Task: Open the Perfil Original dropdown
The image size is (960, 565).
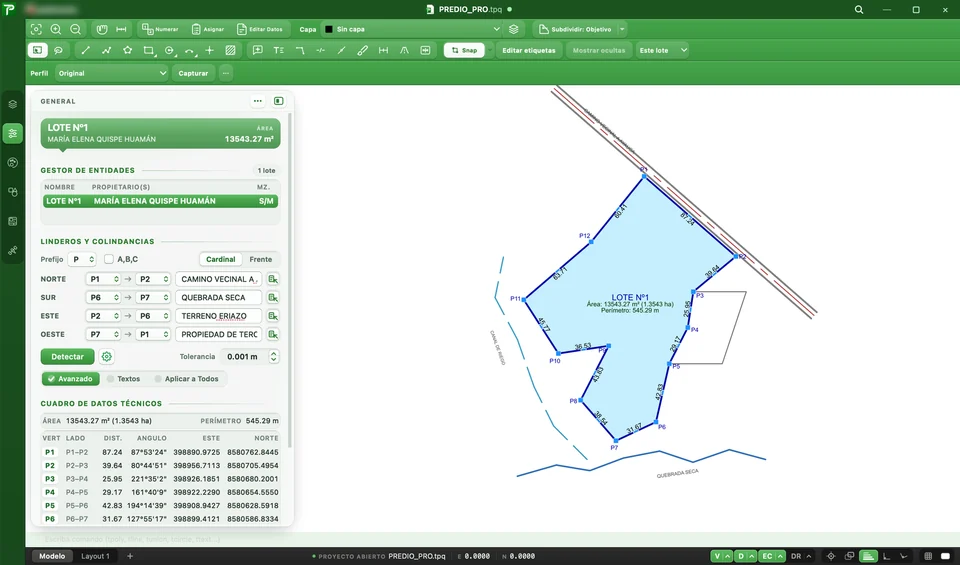Action: click(x=111, y=73)
